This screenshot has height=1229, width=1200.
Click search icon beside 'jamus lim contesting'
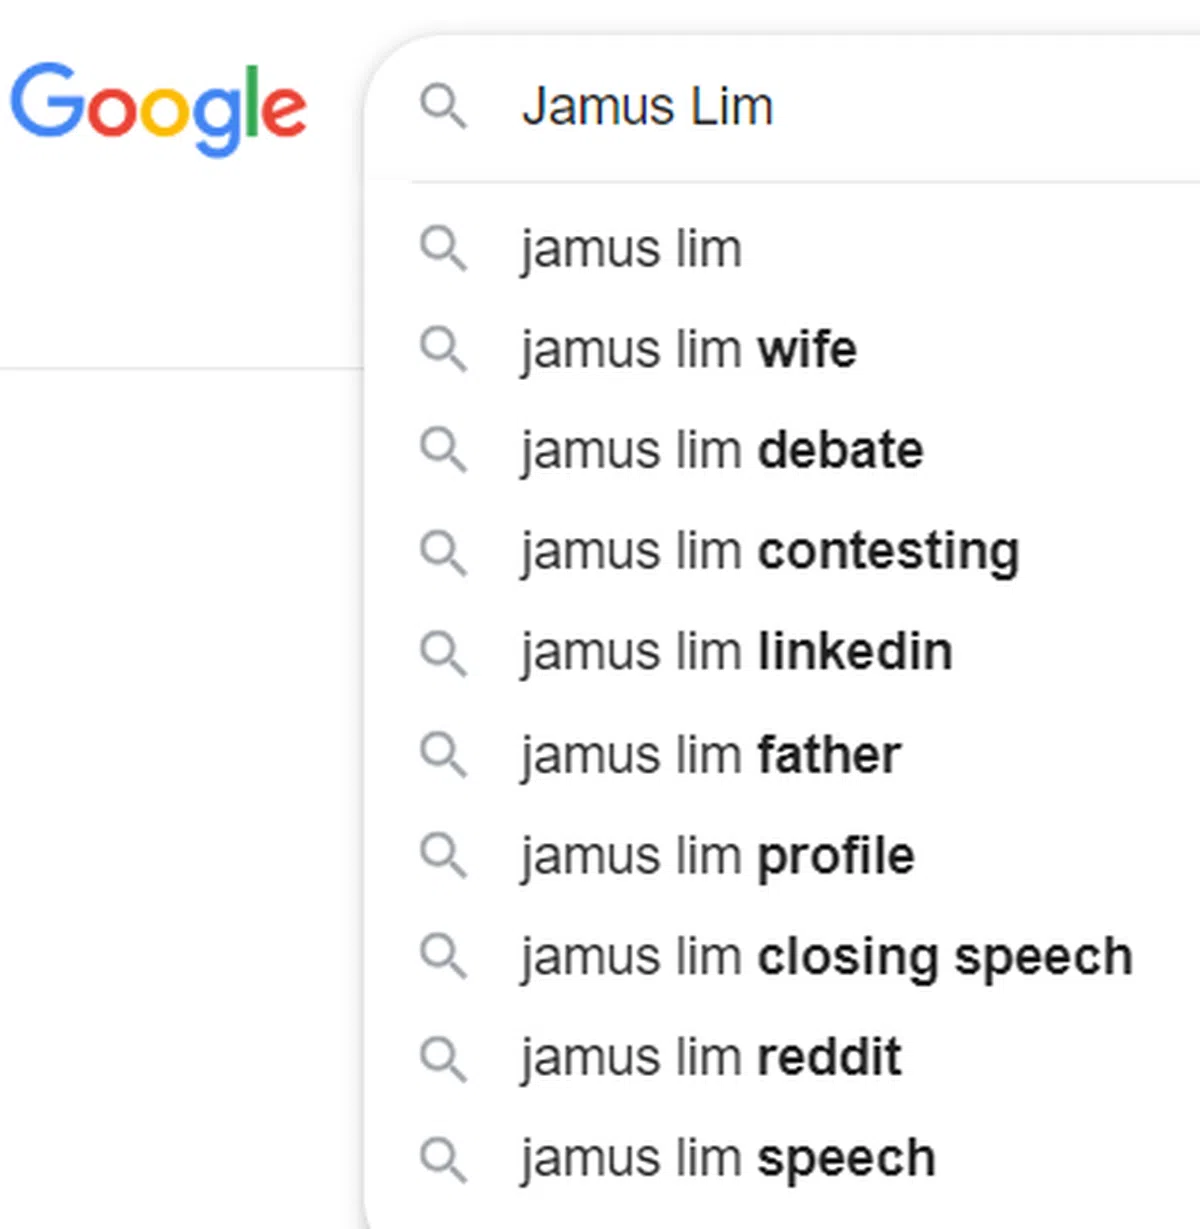click(x=442, y=552)
